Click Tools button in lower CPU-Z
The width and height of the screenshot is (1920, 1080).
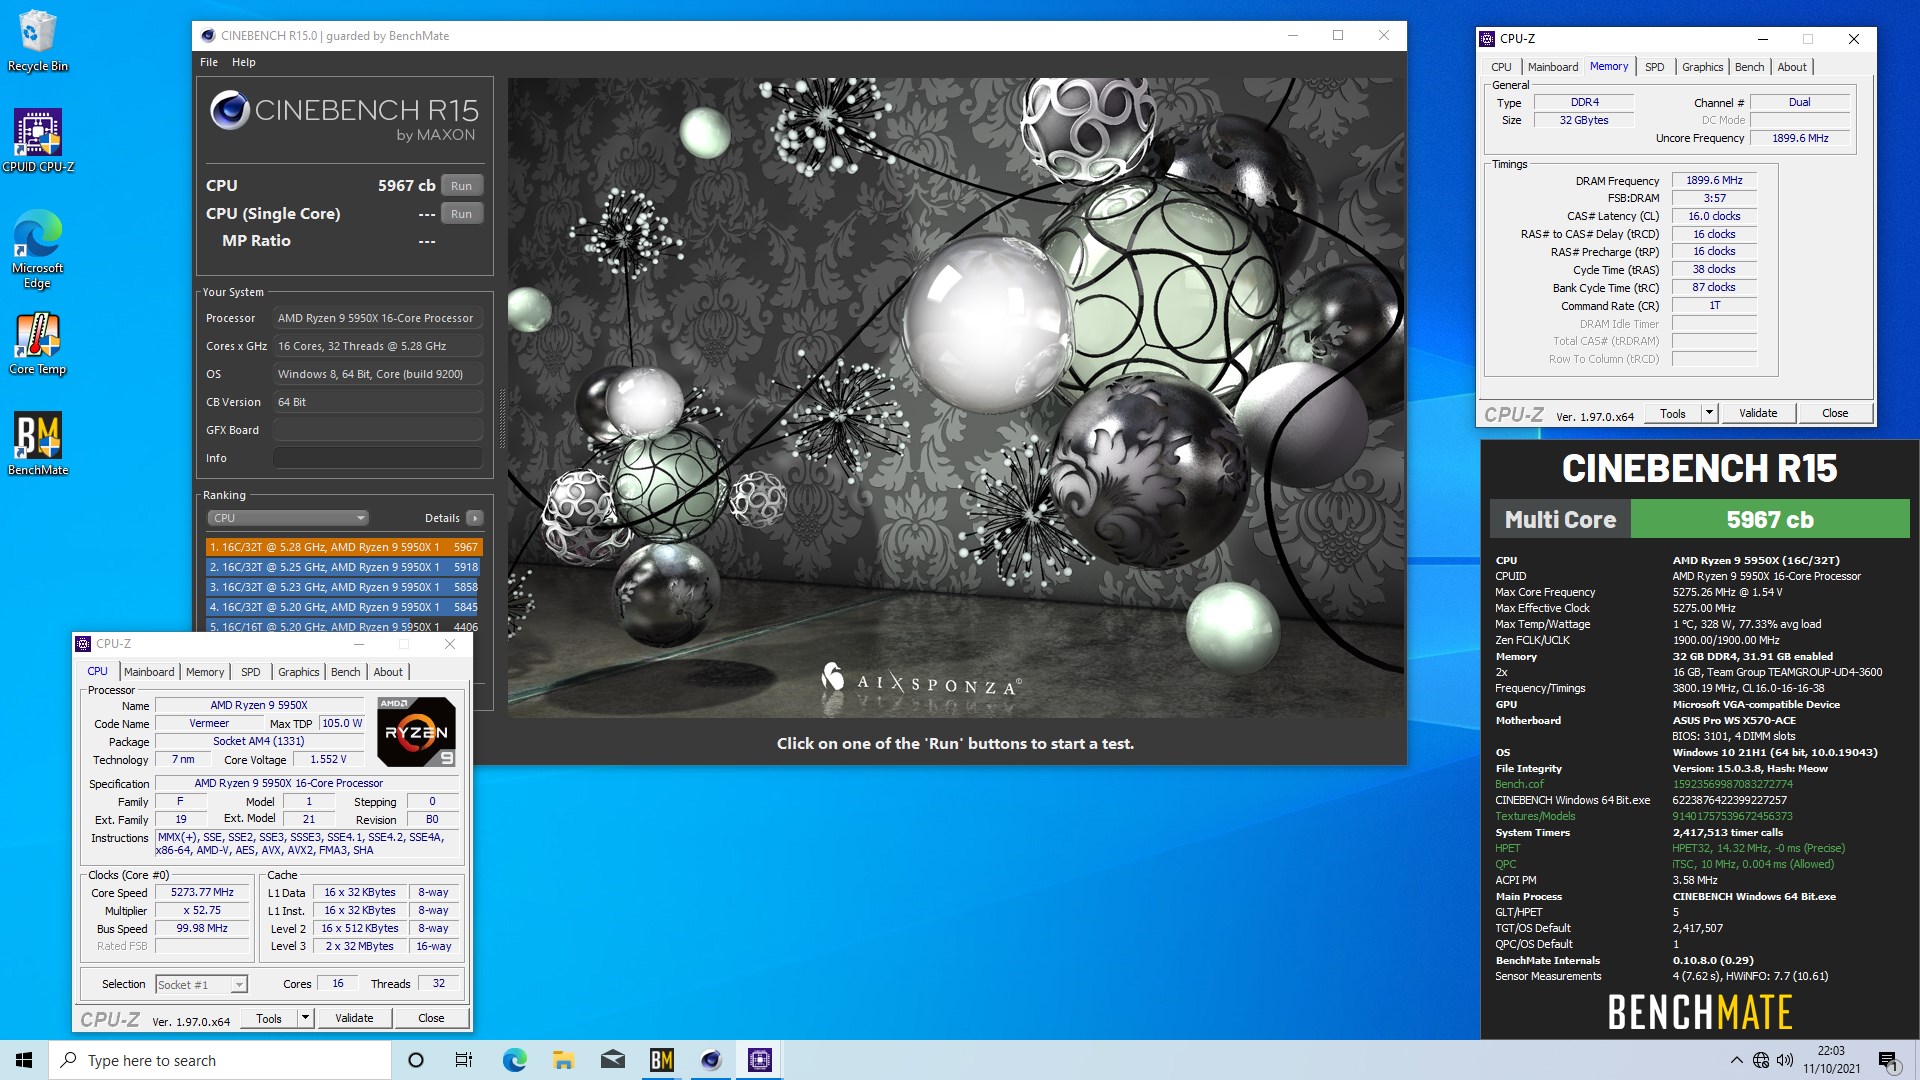pyautogui.click(x=269, y=1019)
